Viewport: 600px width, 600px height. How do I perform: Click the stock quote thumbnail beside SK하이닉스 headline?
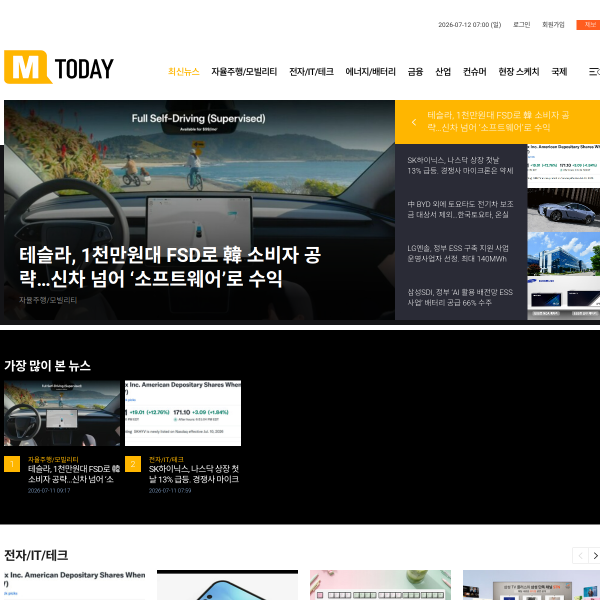(564, 165)
